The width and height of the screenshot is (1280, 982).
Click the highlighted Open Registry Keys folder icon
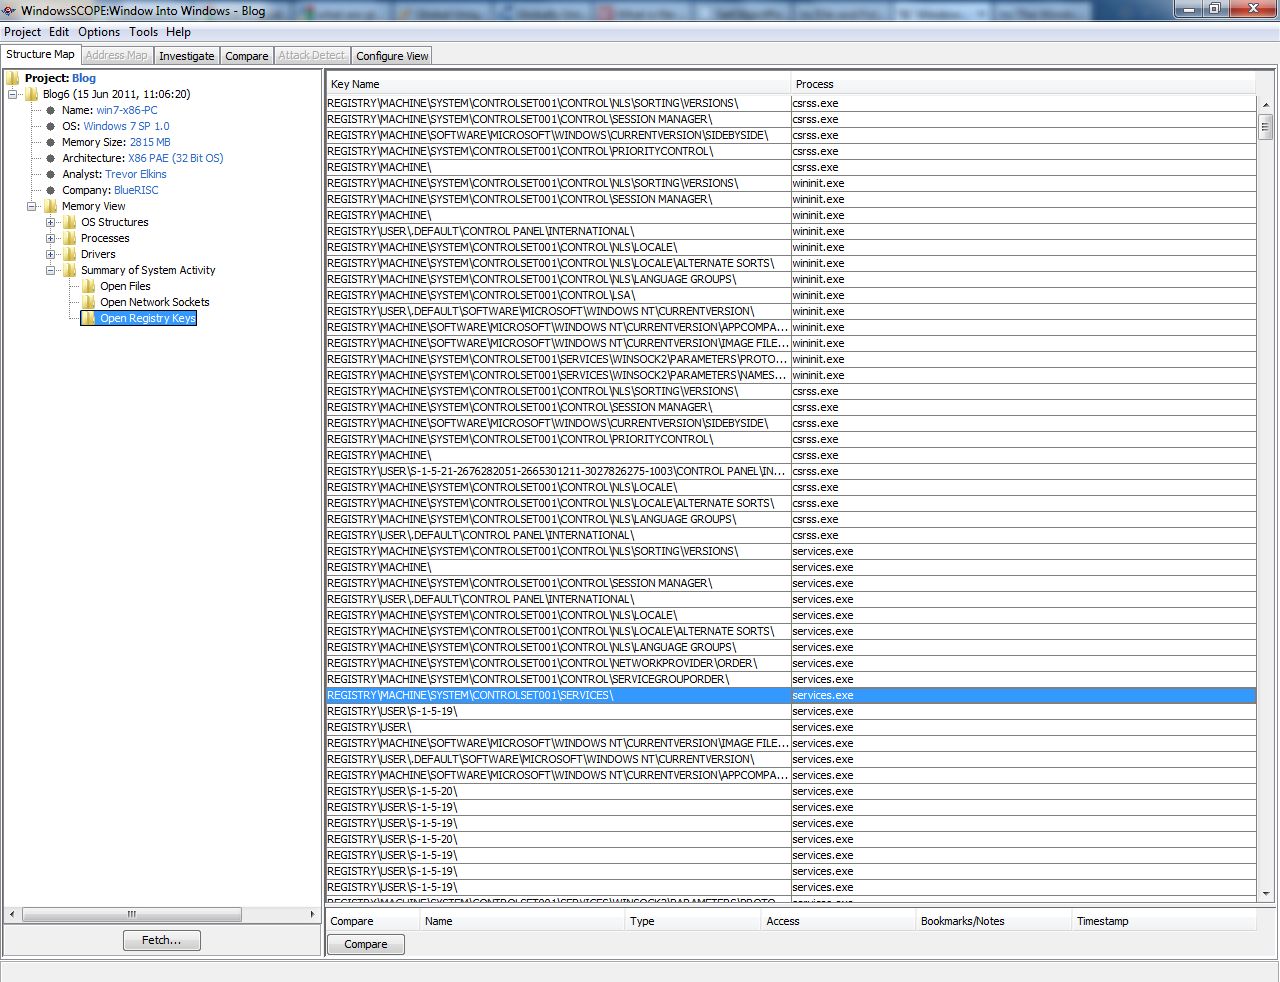click(88, 318)
